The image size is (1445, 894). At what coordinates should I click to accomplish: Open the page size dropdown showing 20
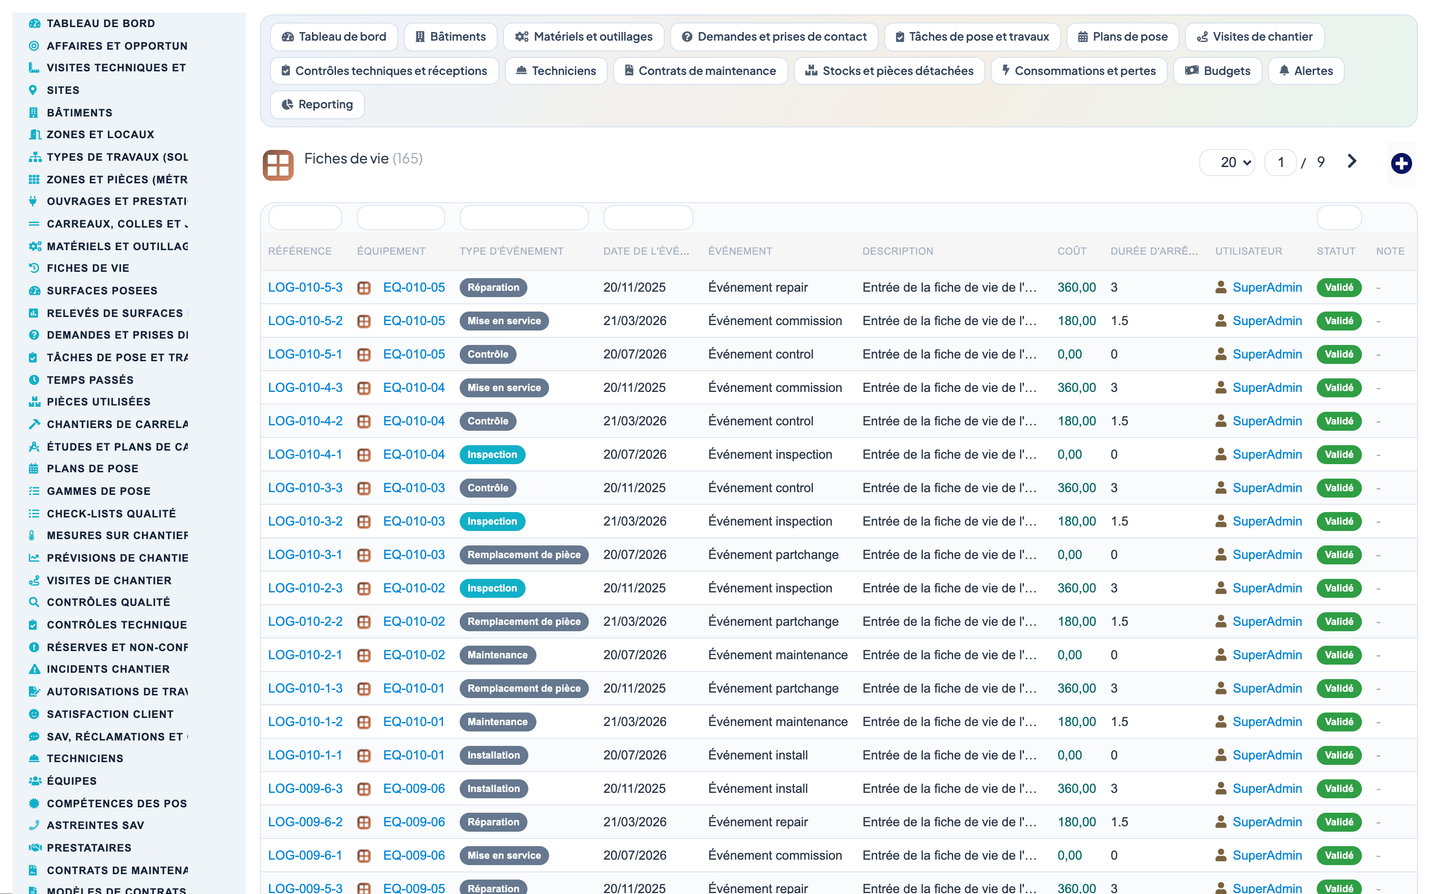(x=1228, y=162)
